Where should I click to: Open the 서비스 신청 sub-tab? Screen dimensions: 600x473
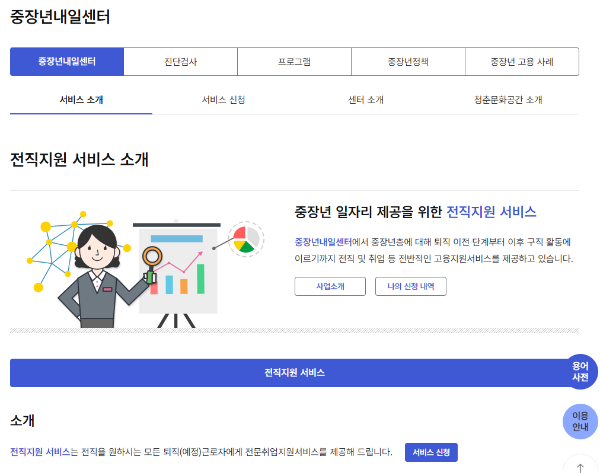[223, 100]
